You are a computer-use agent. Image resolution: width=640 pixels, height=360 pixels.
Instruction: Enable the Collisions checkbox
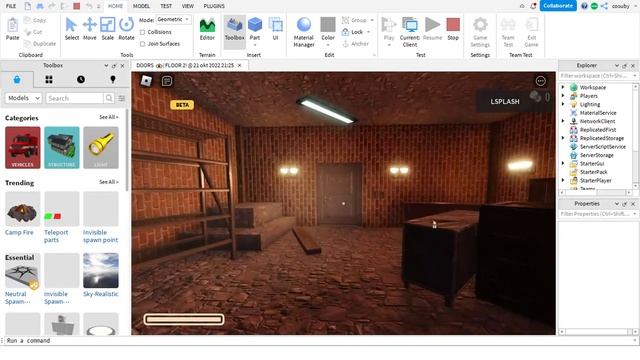[142, 32]
